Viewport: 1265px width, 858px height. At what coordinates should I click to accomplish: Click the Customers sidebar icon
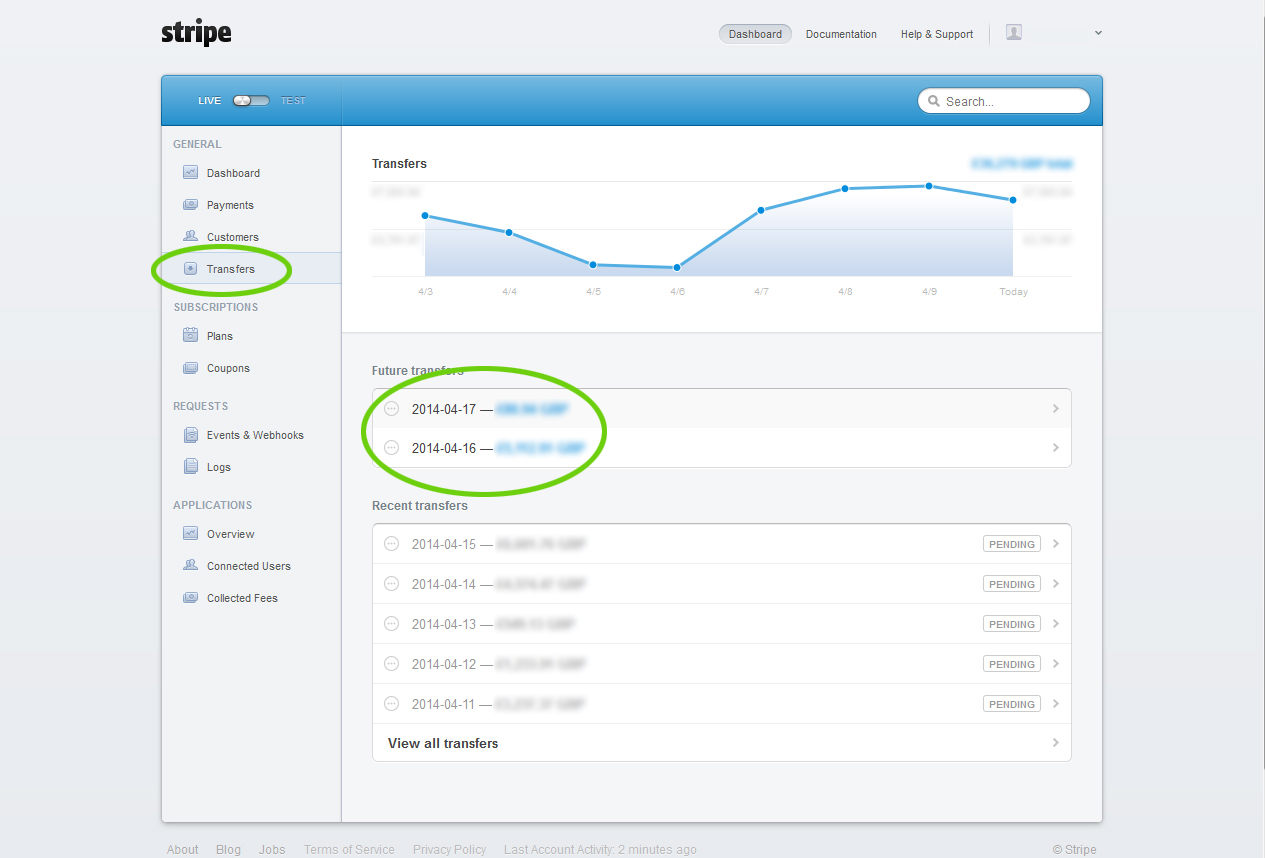click(x=190, y=236)
